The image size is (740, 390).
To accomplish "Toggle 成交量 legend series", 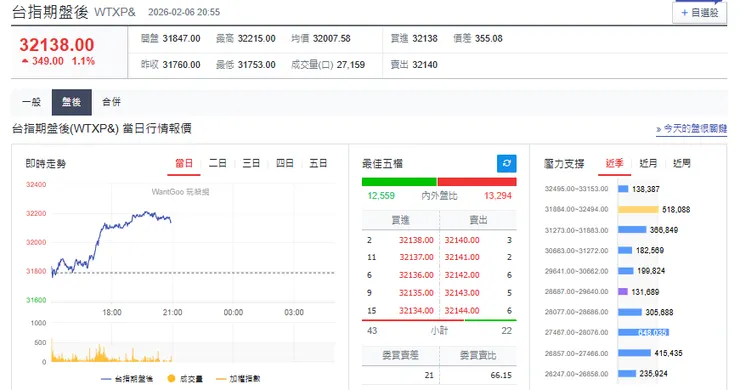I will [x=185, y=379].
